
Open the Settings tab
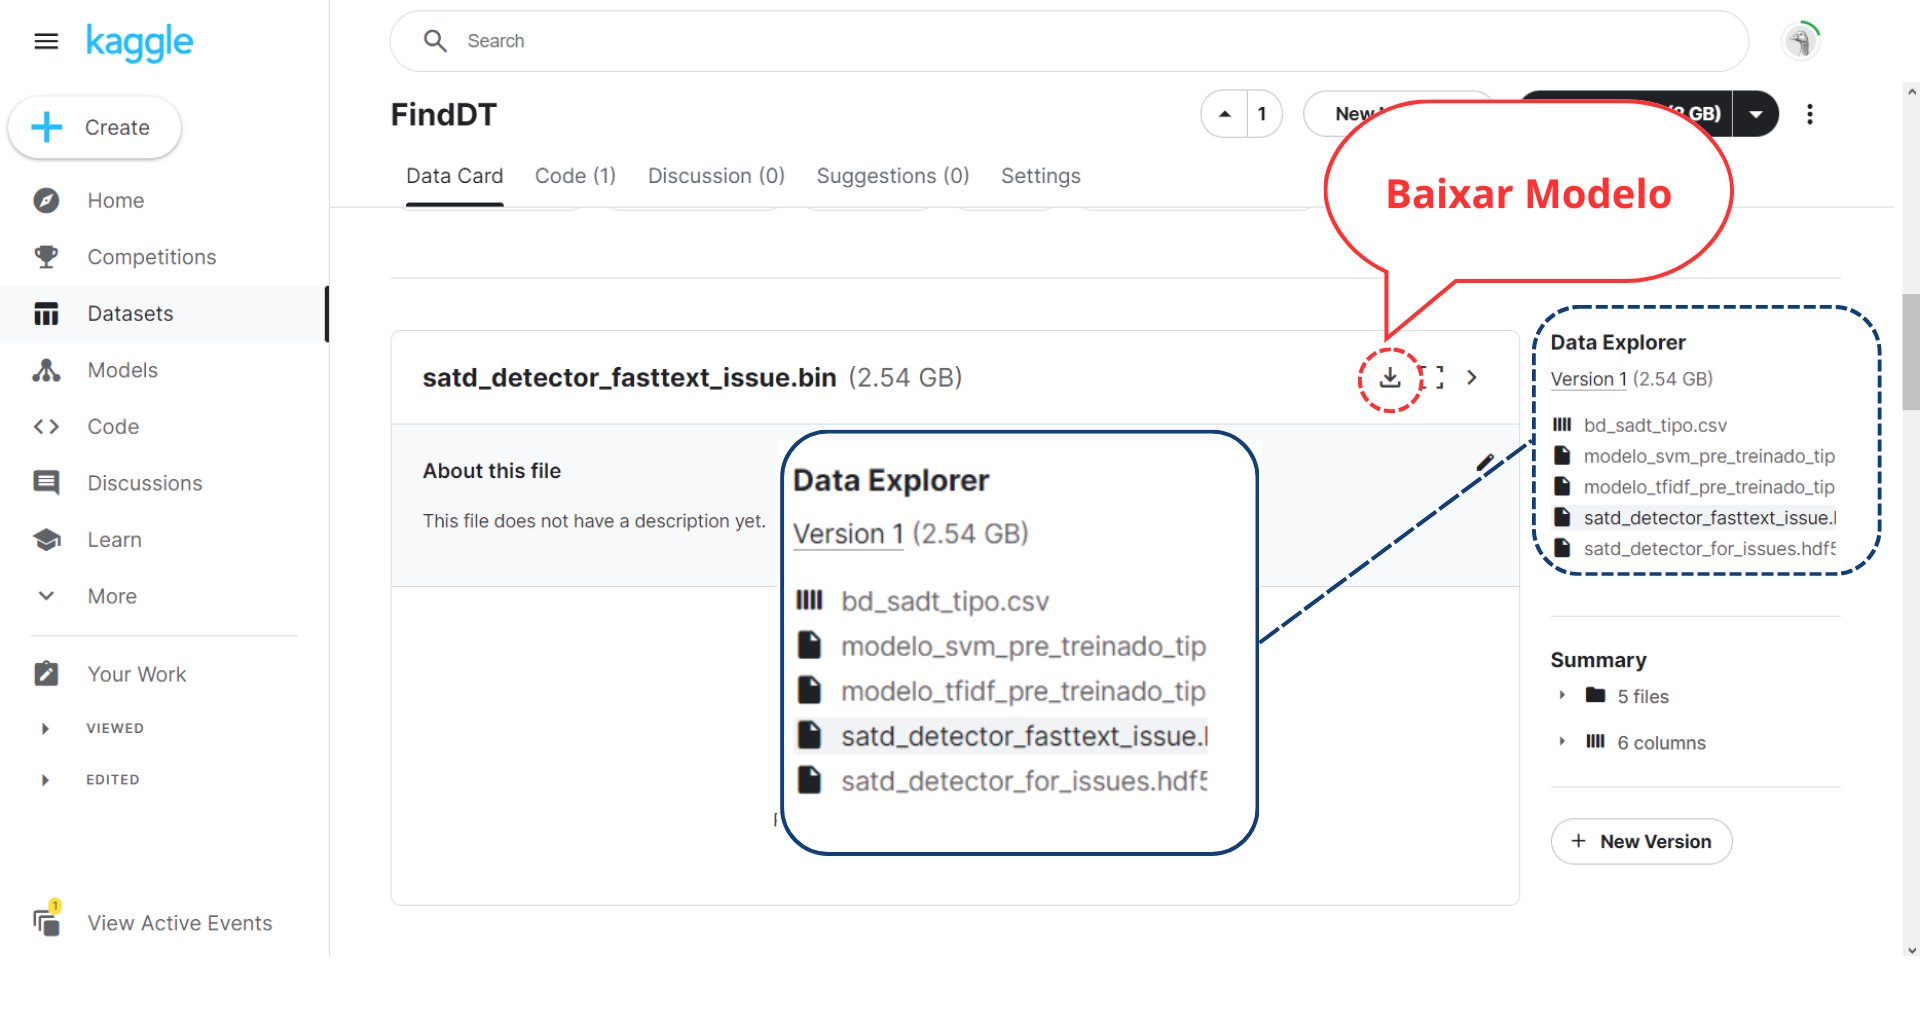[1040, 176]
